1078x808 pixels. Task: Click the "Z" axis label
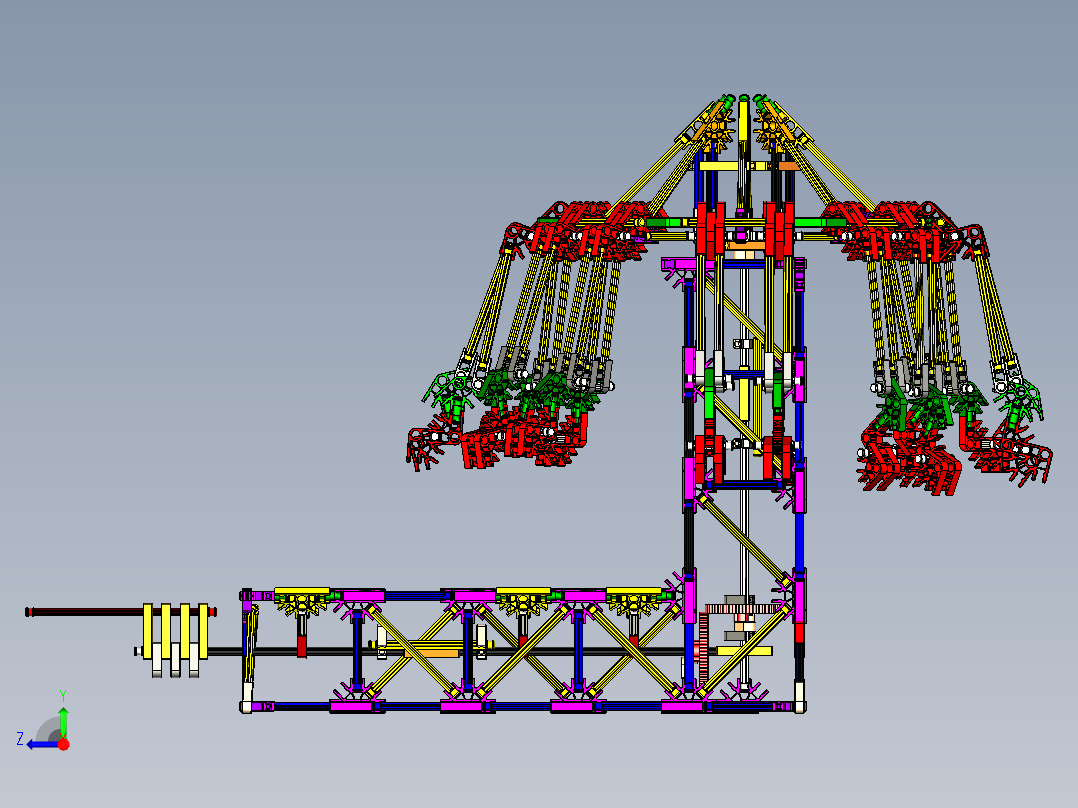[x=20, y=739]
